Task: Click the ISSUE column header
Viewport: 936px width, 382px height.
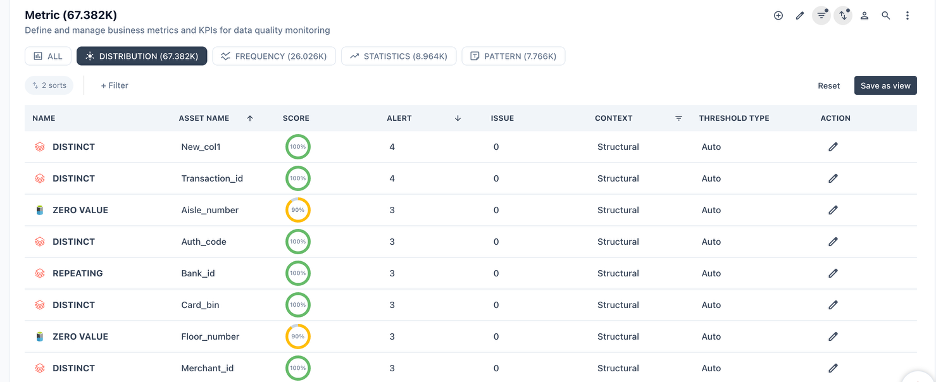Action: click(x=502, y=118)
